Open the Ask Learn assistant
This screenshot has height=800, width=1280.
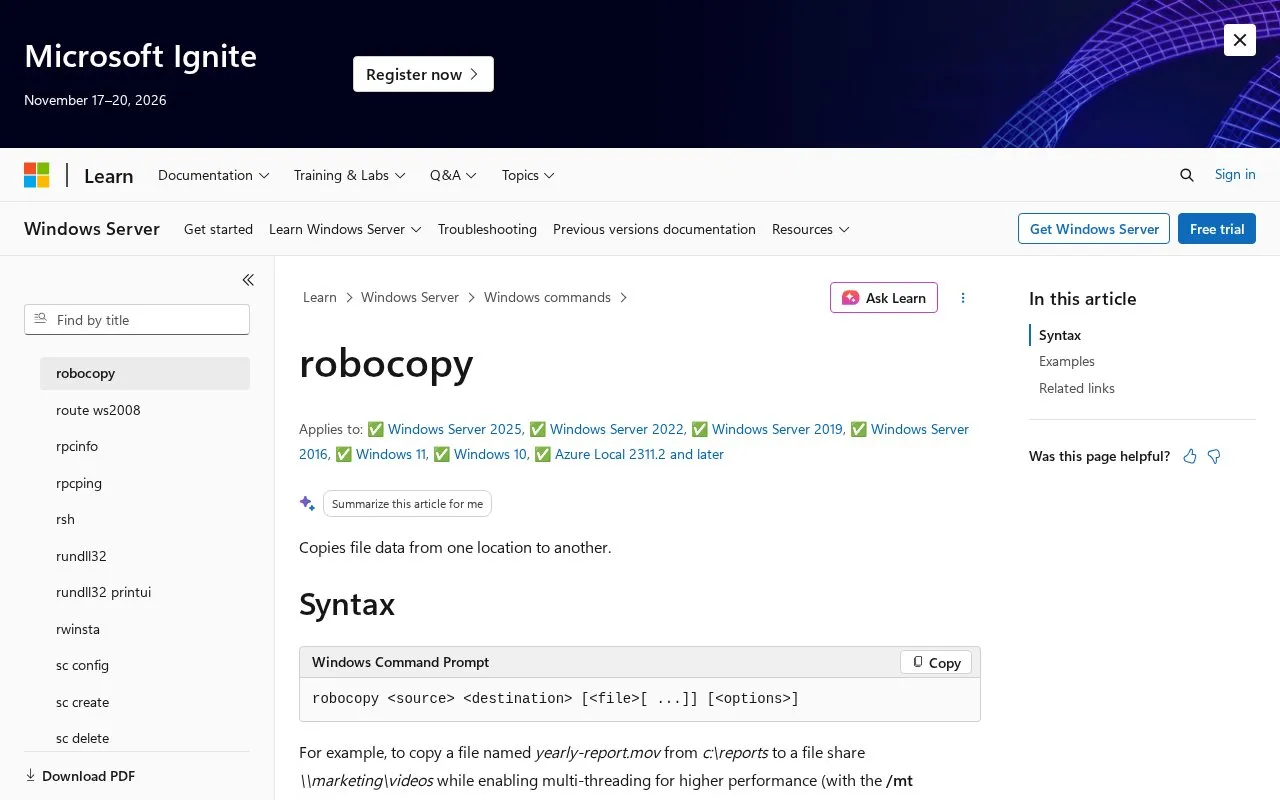(884, 298)
